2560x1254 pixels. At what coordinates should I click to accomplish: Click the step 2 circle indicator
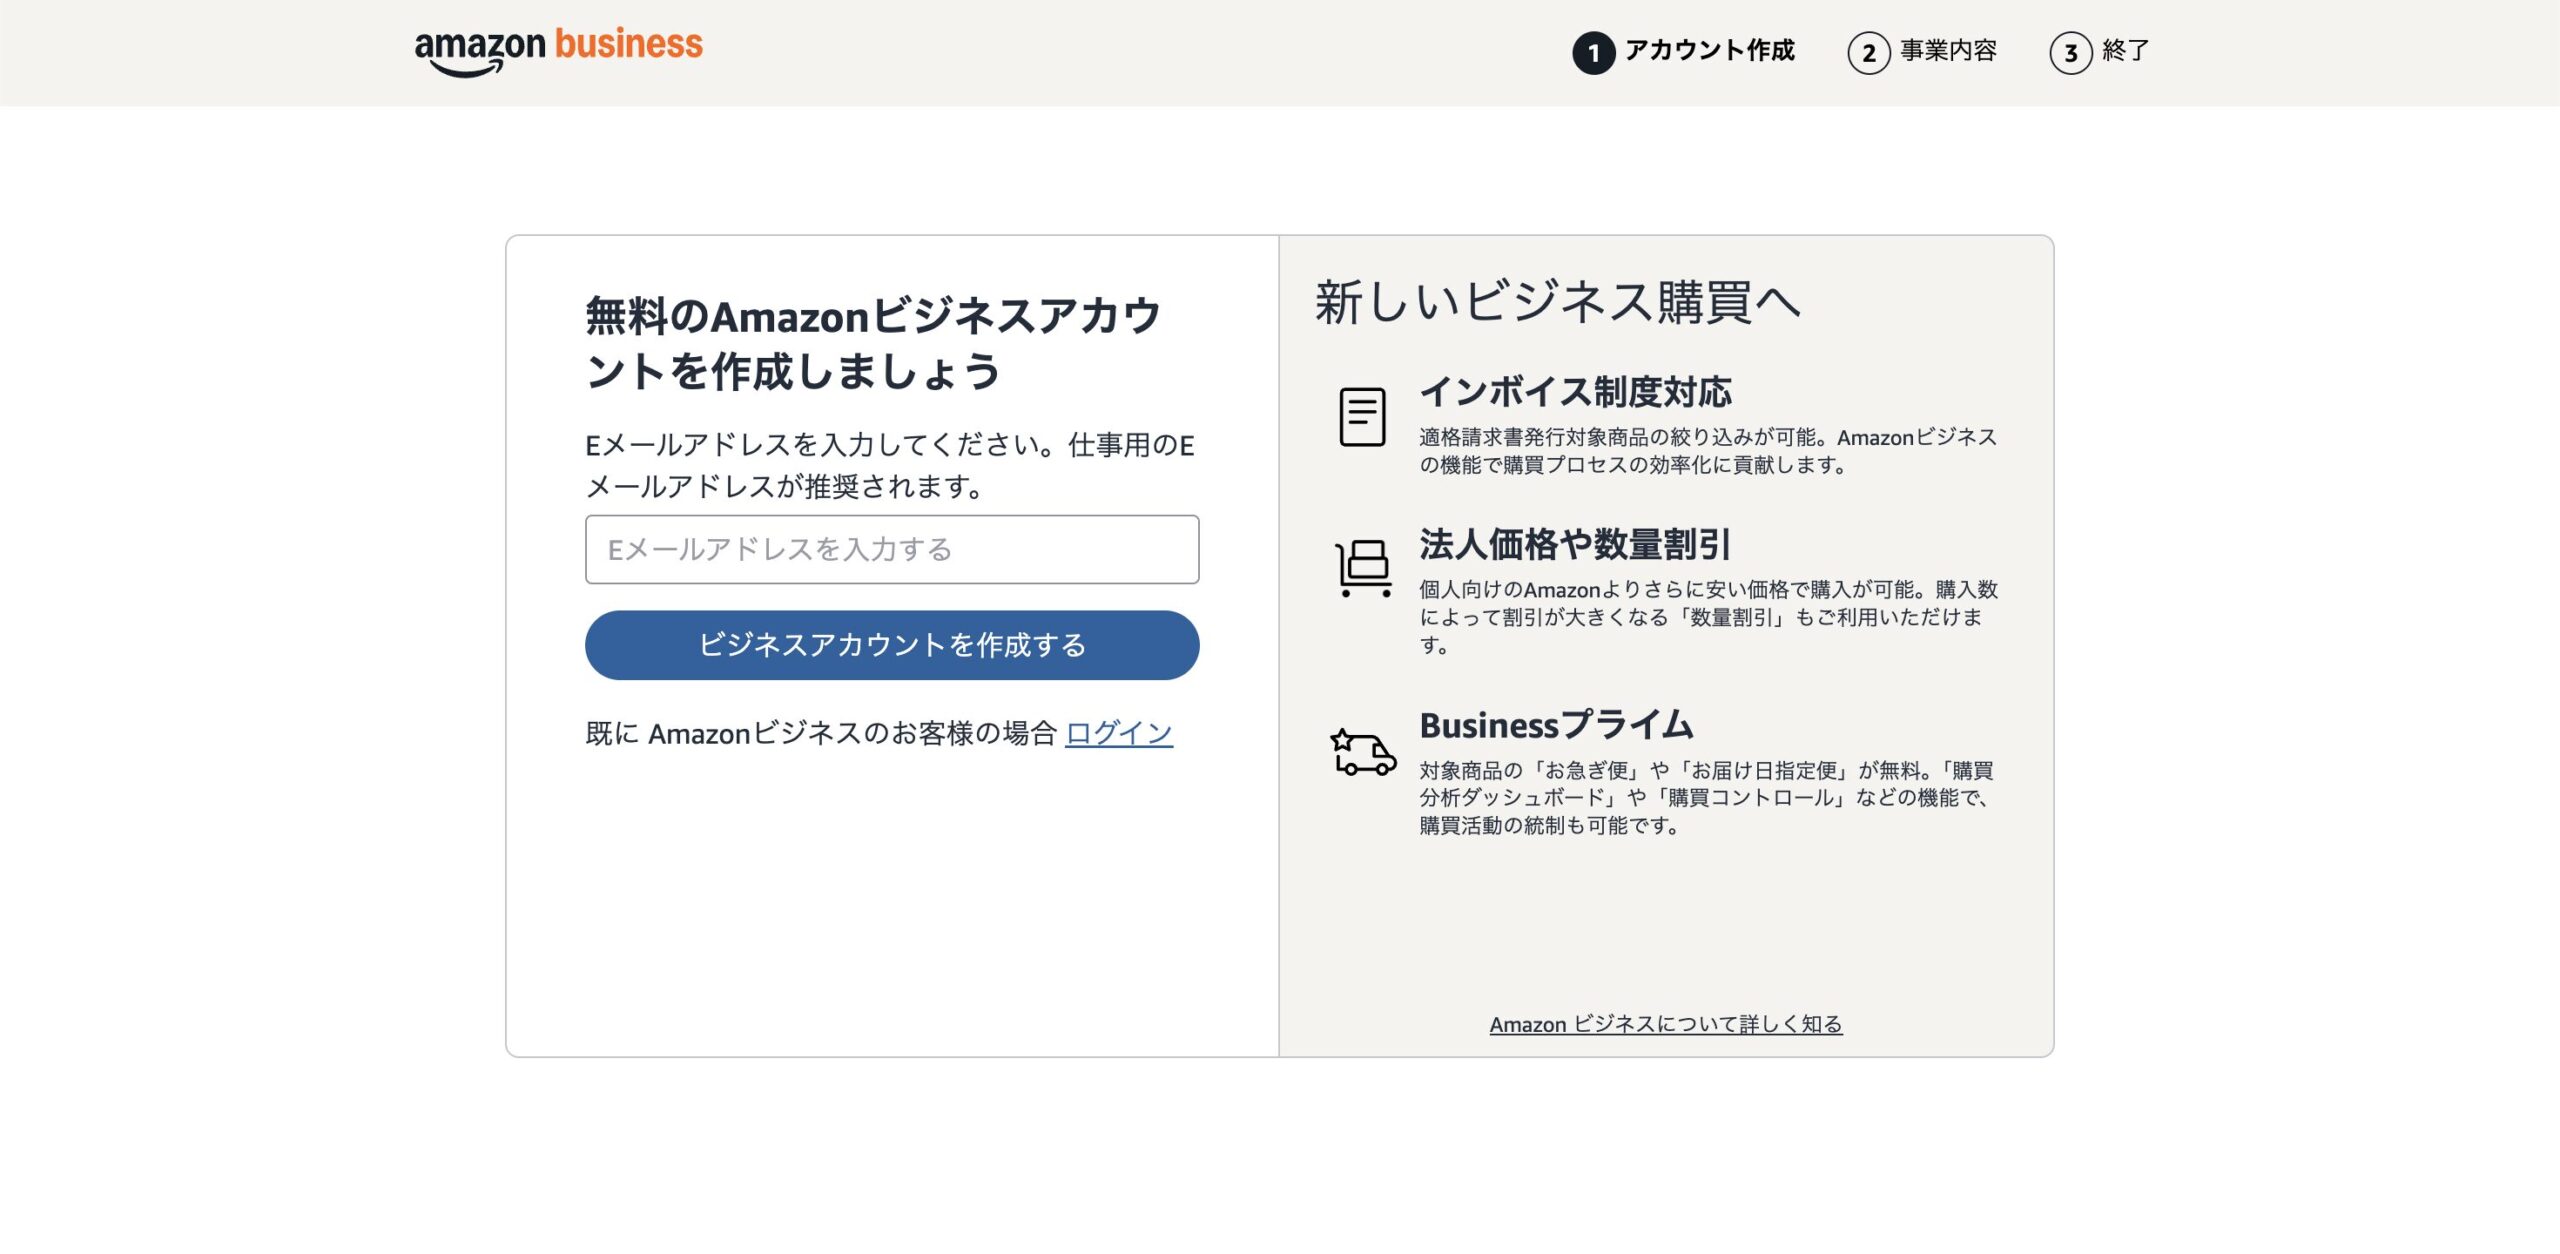(1868, 53)
